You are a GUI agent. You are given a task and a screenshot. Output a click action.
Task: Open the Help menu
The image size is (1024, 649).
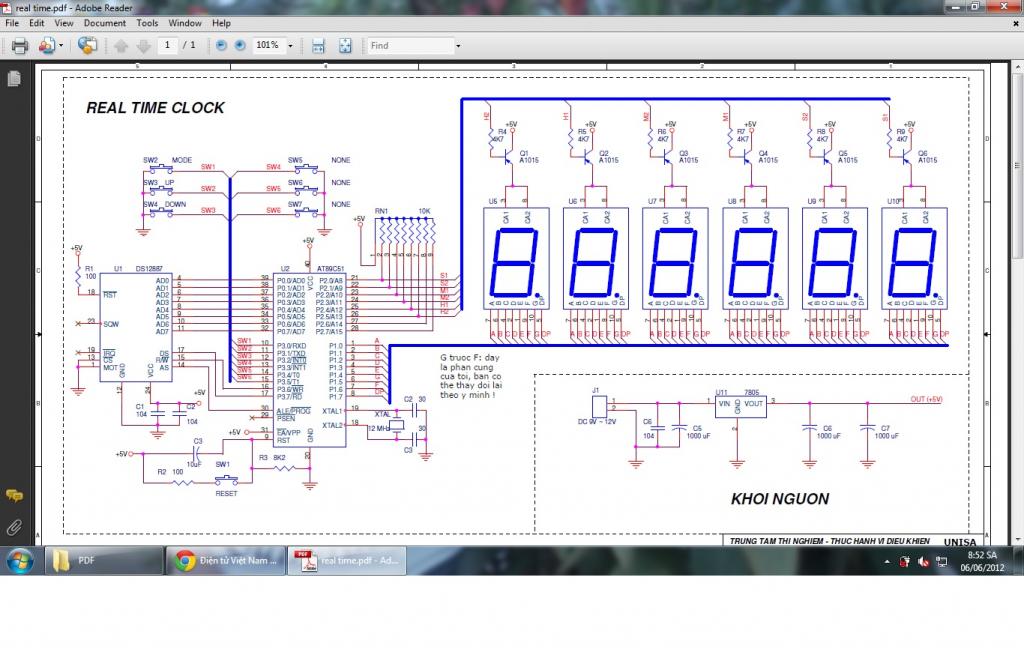click(x=221, y=23)
